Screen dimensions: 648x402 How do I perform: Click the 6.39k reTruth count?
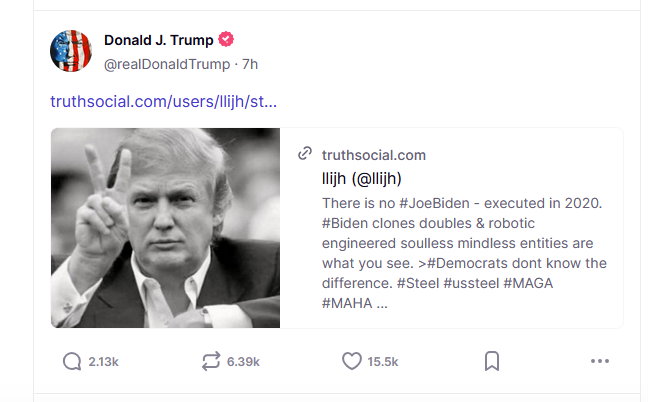pos(243,362)
